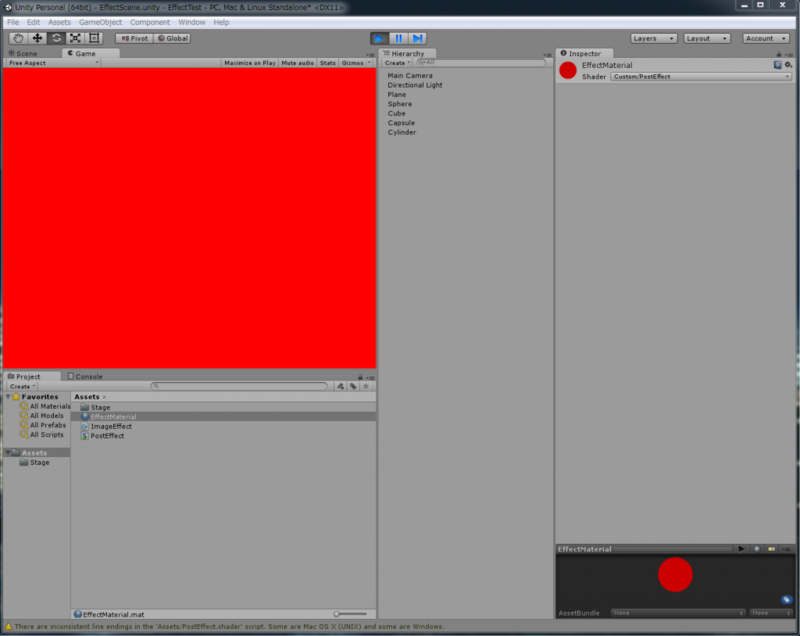Stop play mode with the Play button
Viewport: 800px width, 636px height.
point(379,38)
